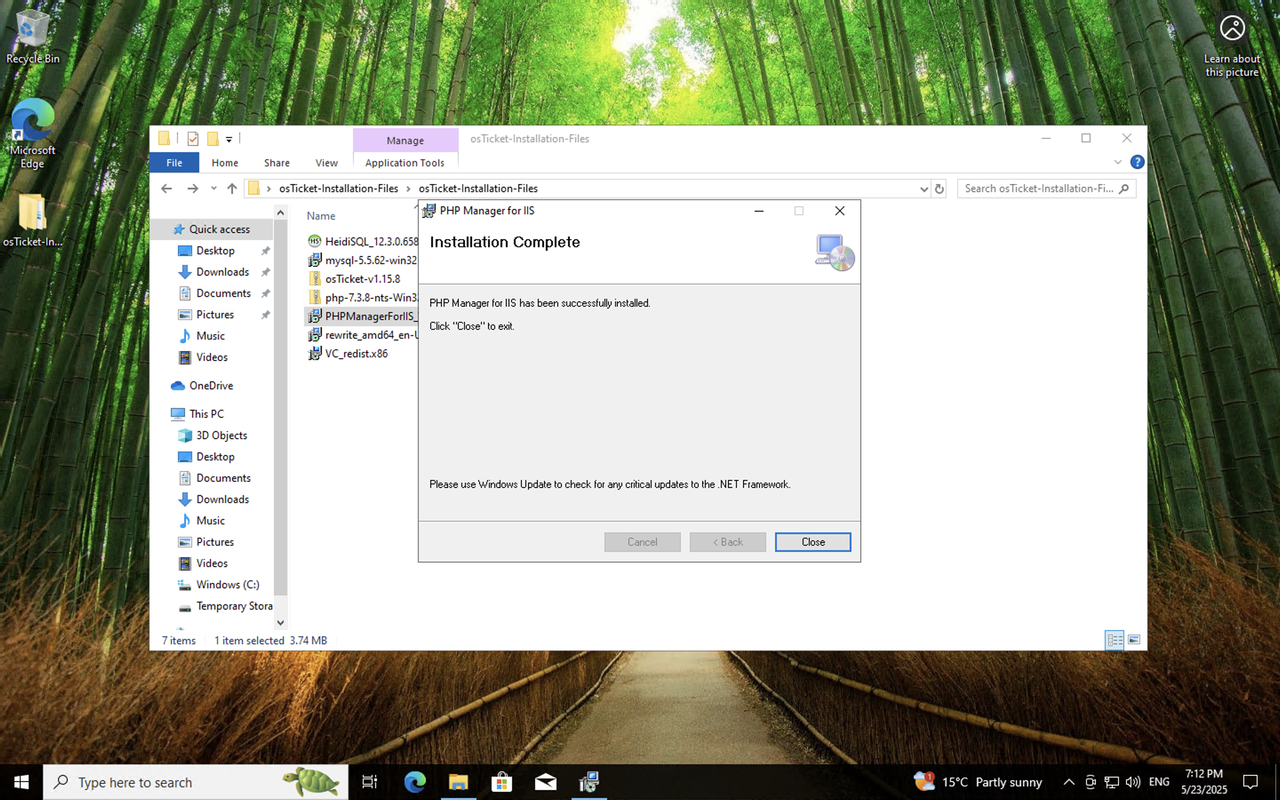Refresh the Explorer address bar location

[x=939, y=188]
